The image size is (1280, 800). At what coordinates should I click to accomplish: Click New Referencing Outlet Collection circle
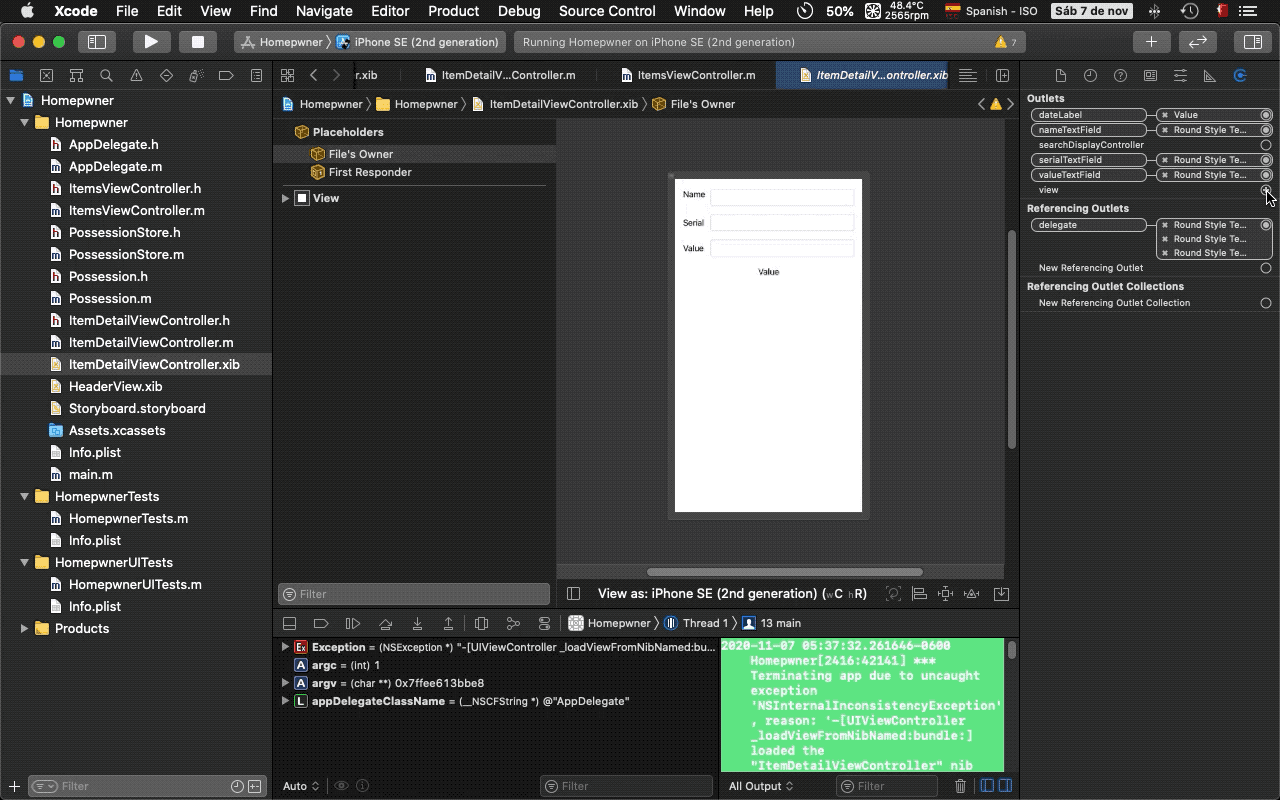(x=1266, y=303)
